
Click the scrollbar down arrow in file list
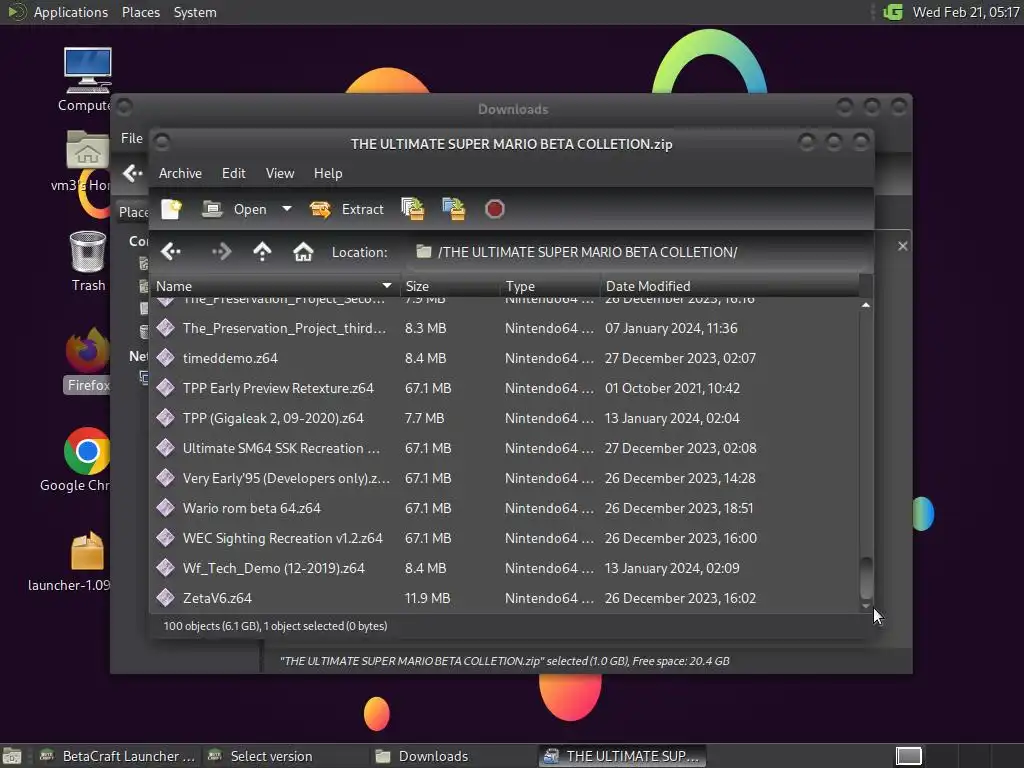click(865, 606)
